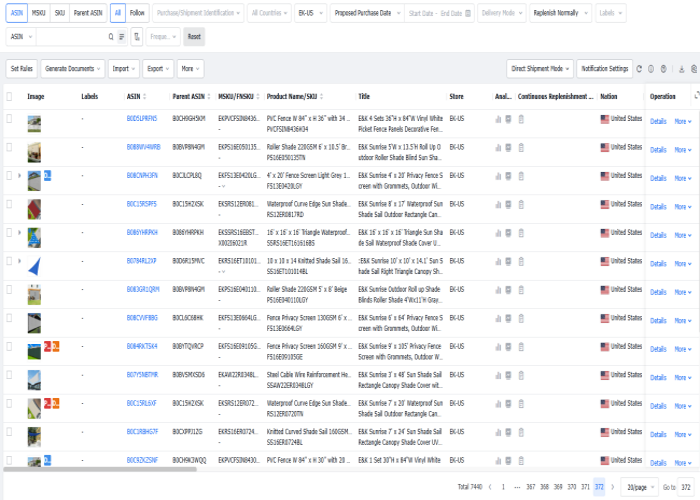This screenshot has height=500, width=700.
Task: Open the Replenish Normally dropdown
Action: pos(561,13)
